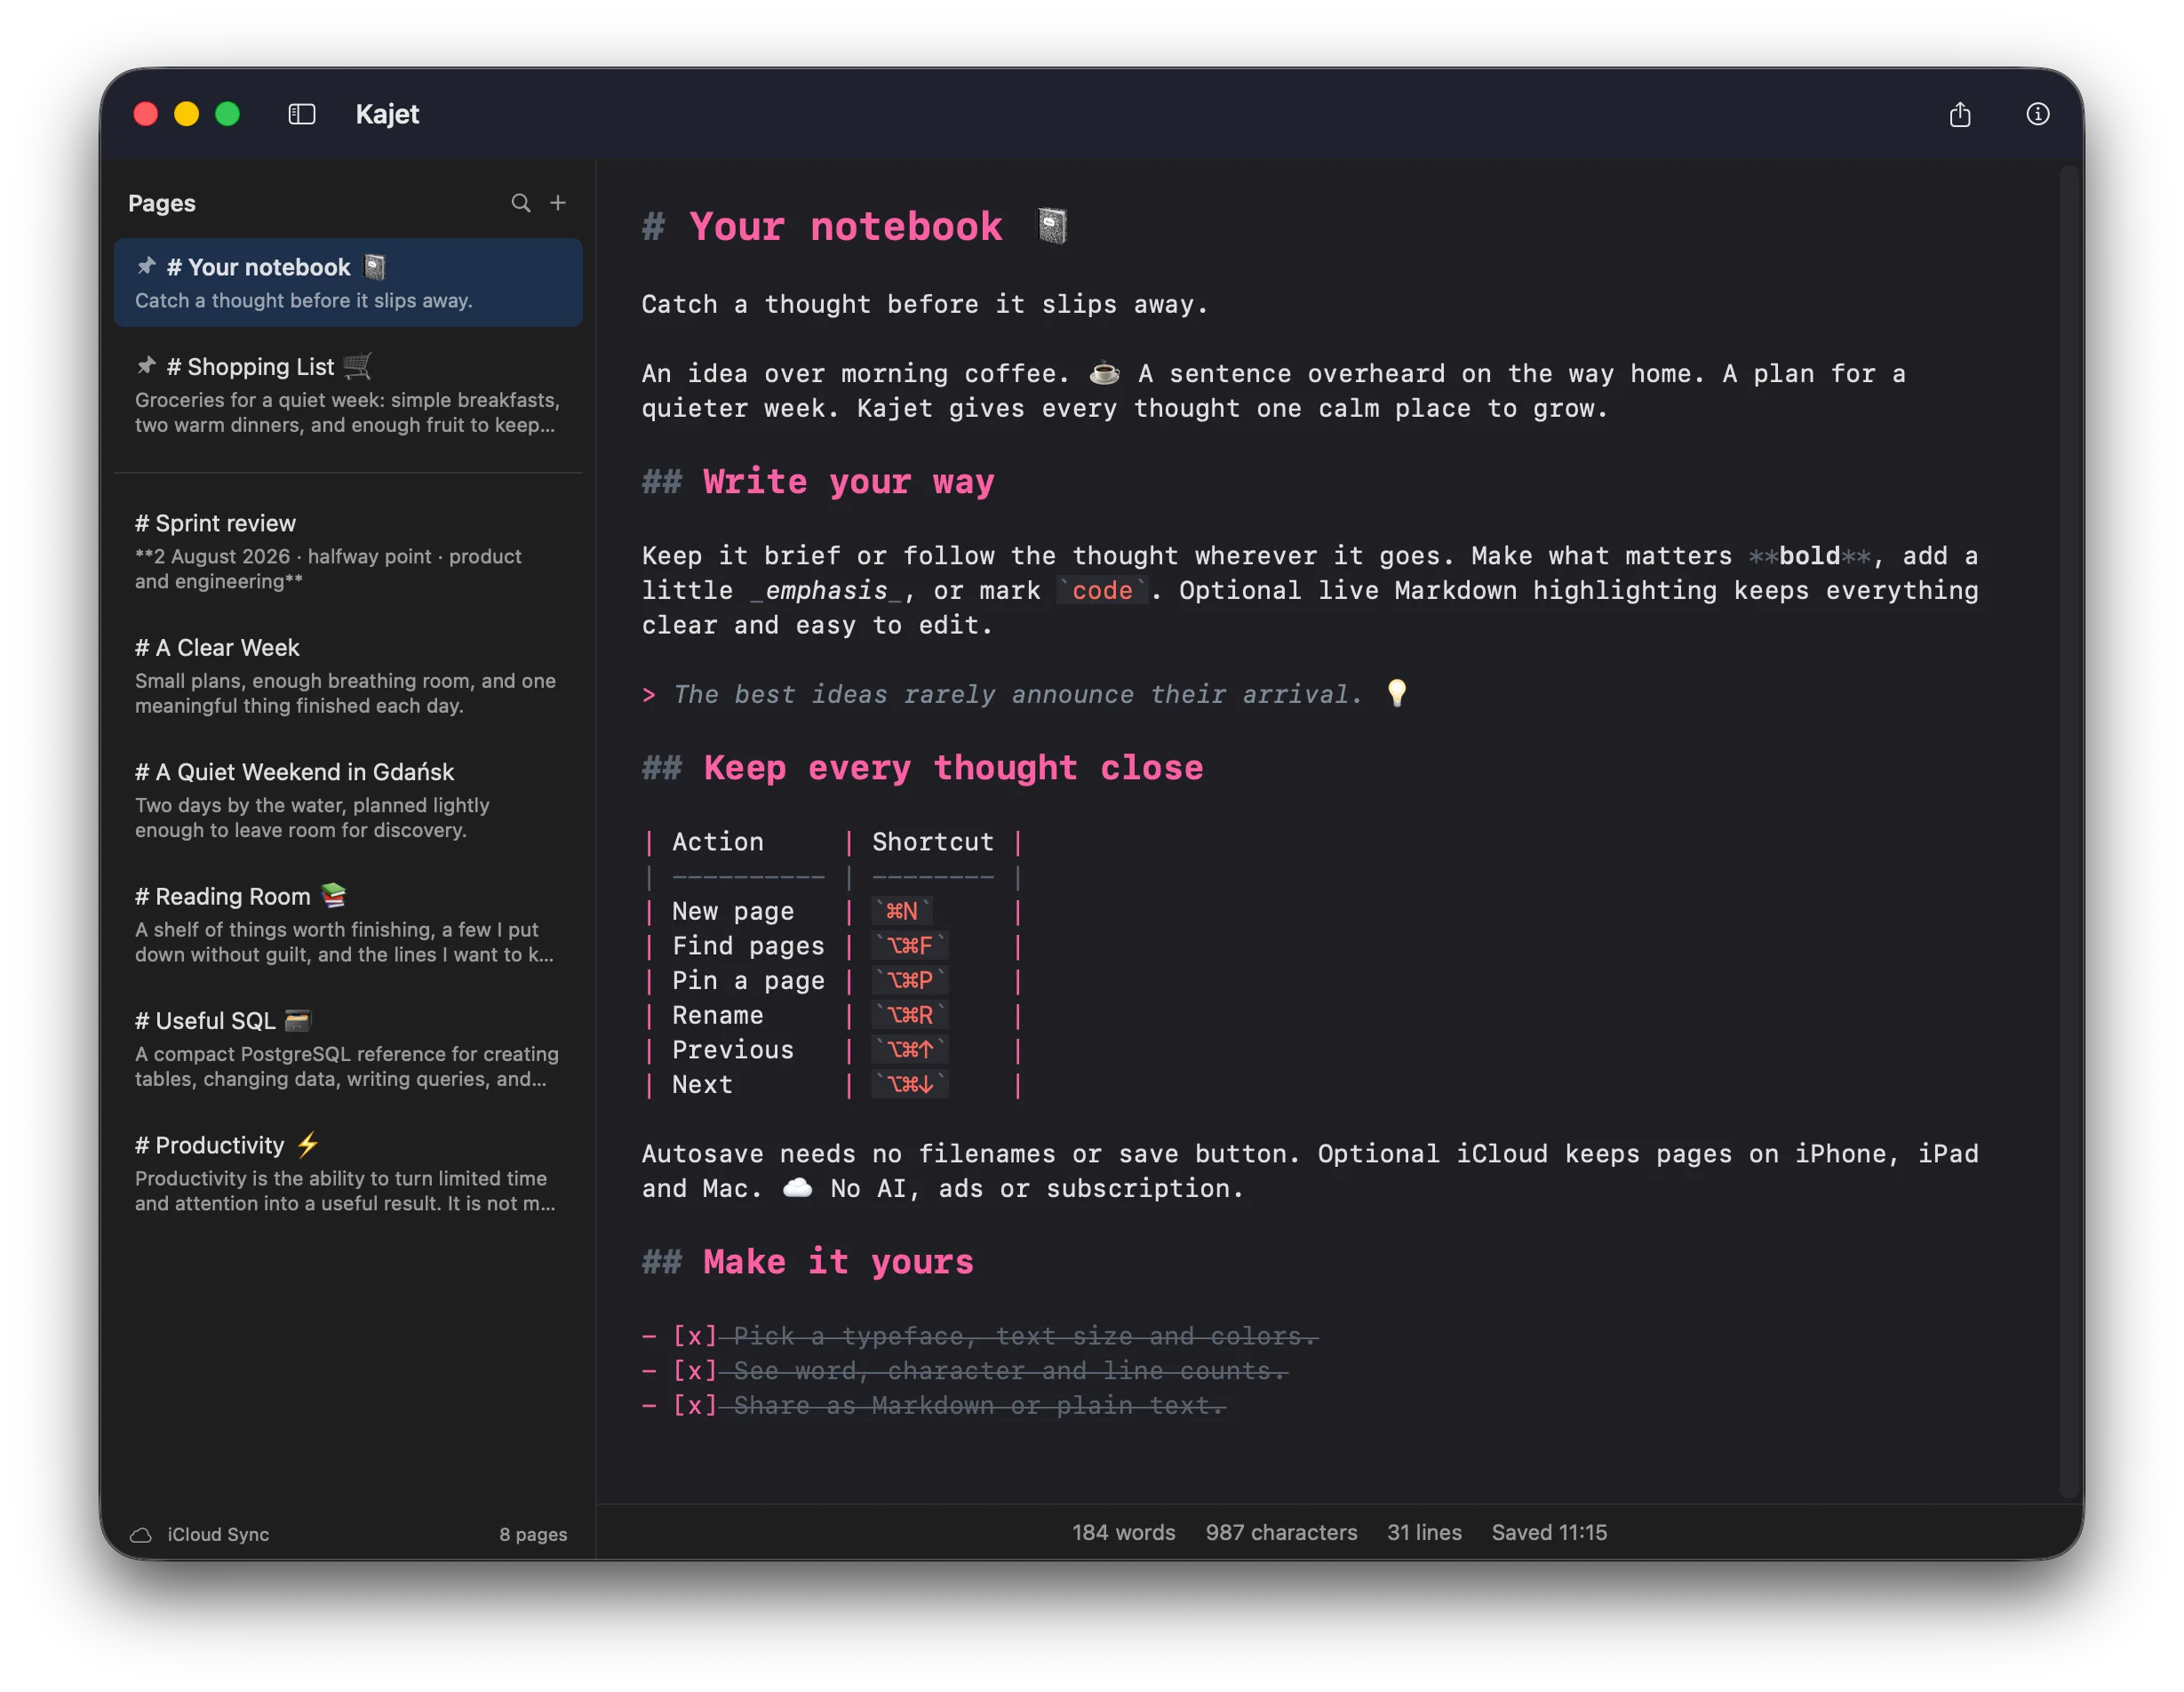2184x1692 pixels.
Task: Toggle the checkbox for Pick a typeface
Action: 695,1336
